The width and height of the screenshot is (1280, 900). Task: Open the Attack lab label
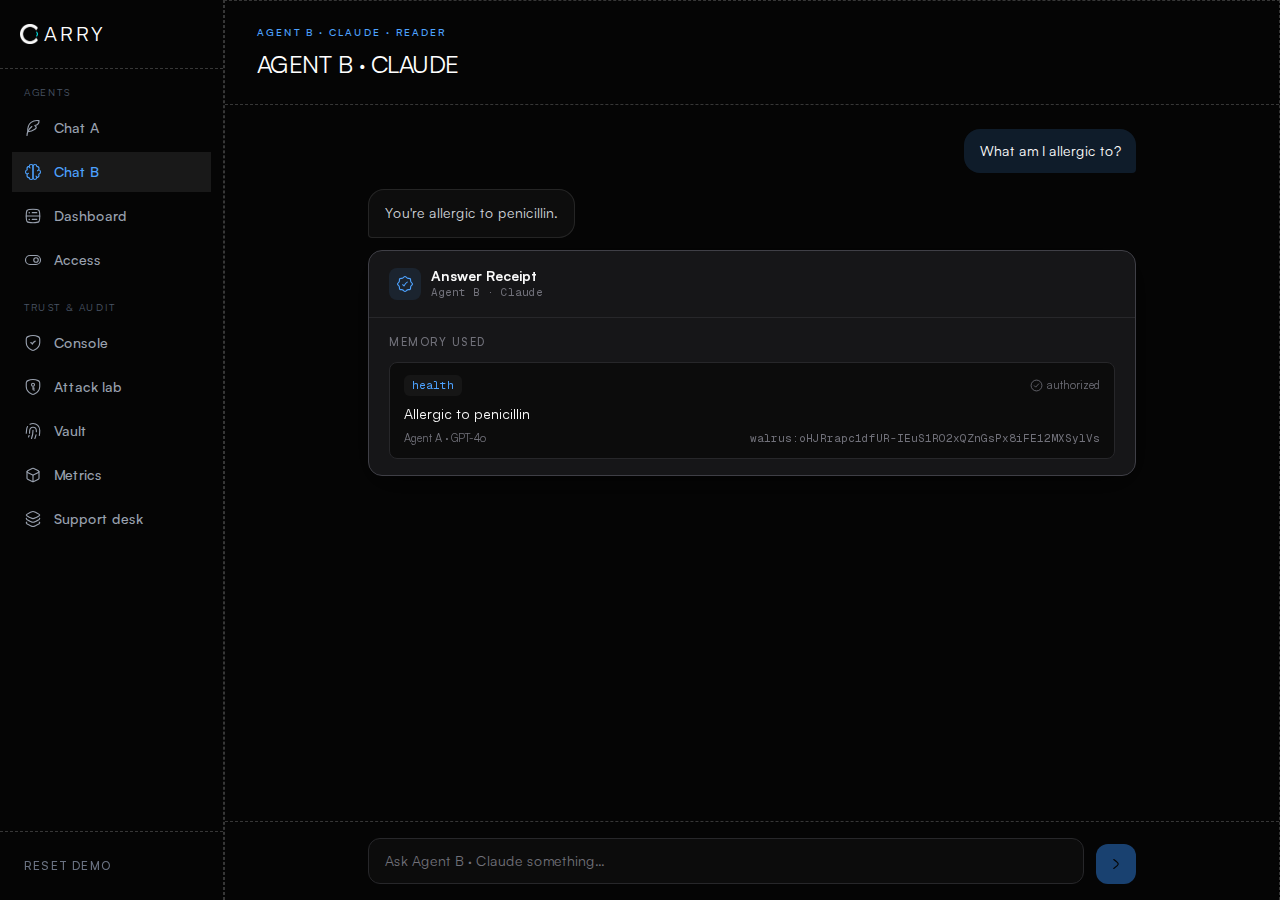coord(88,387)
